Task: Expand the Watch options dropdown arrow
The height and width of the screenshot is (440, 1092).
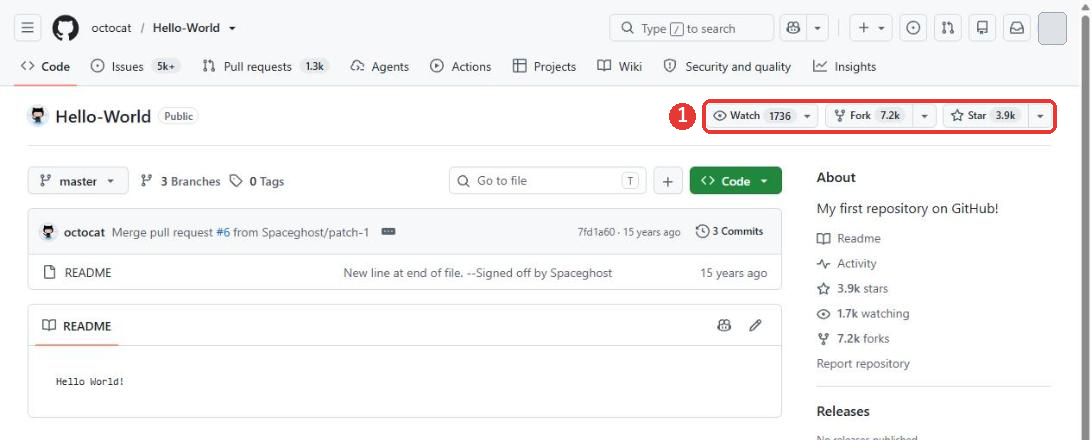Action: tap(807, 116)
